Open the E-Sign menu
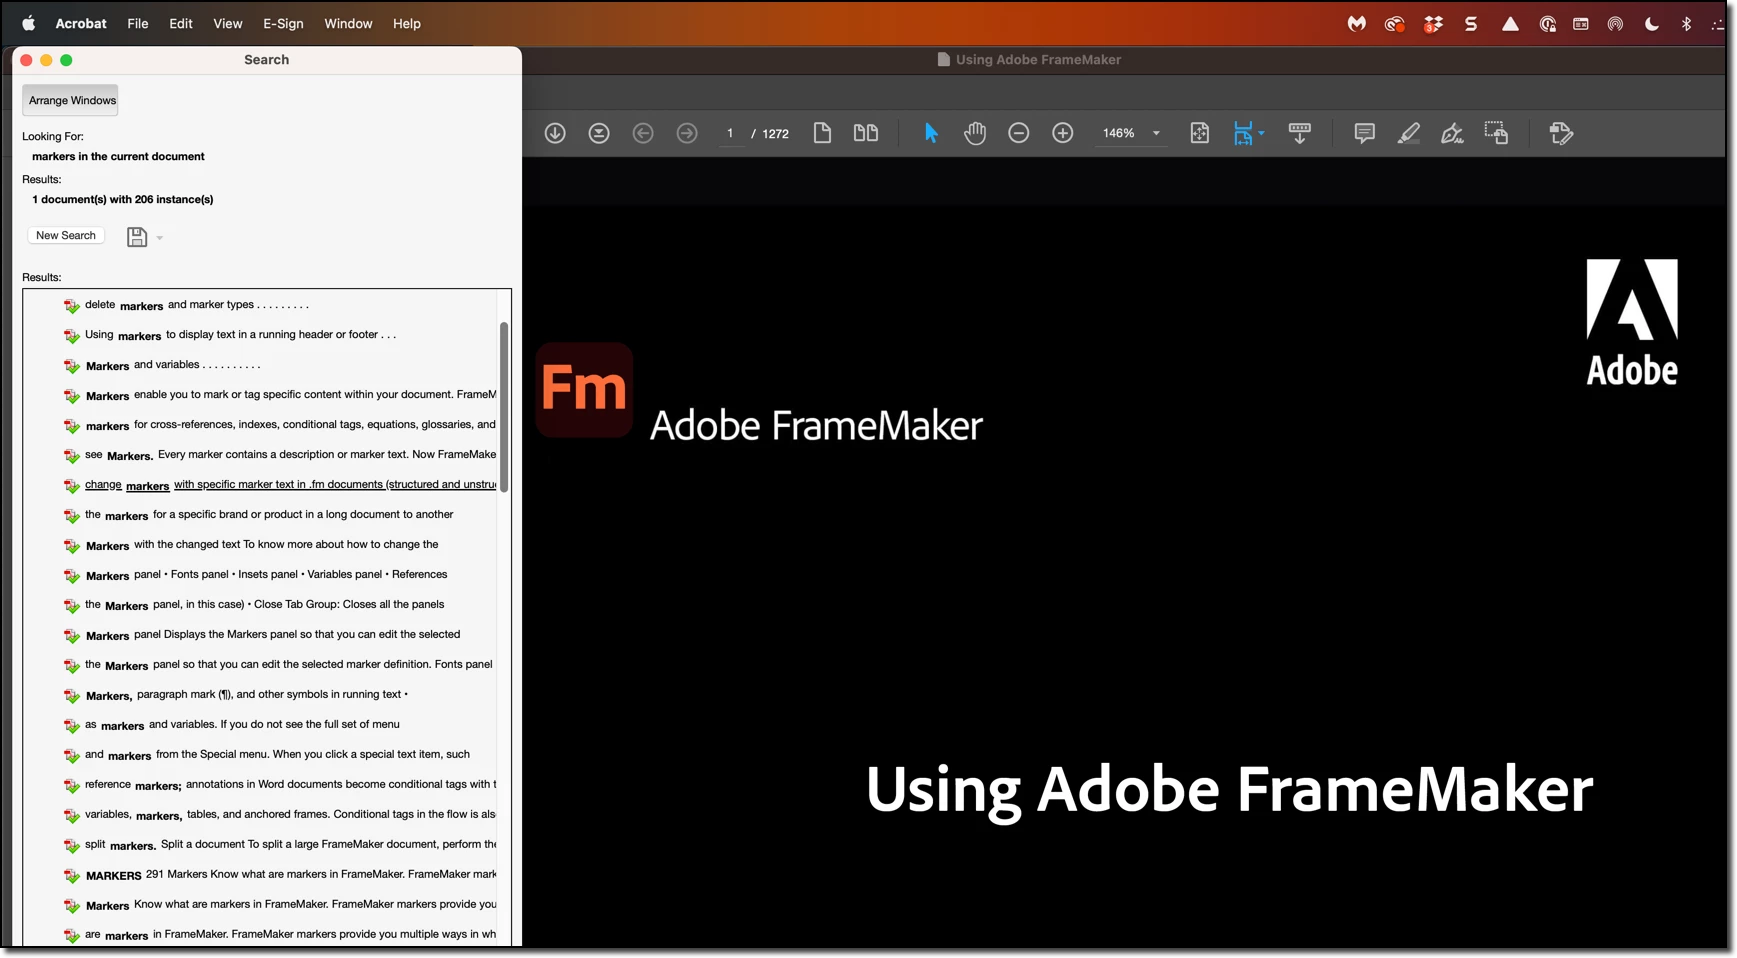 pos(283,23)
